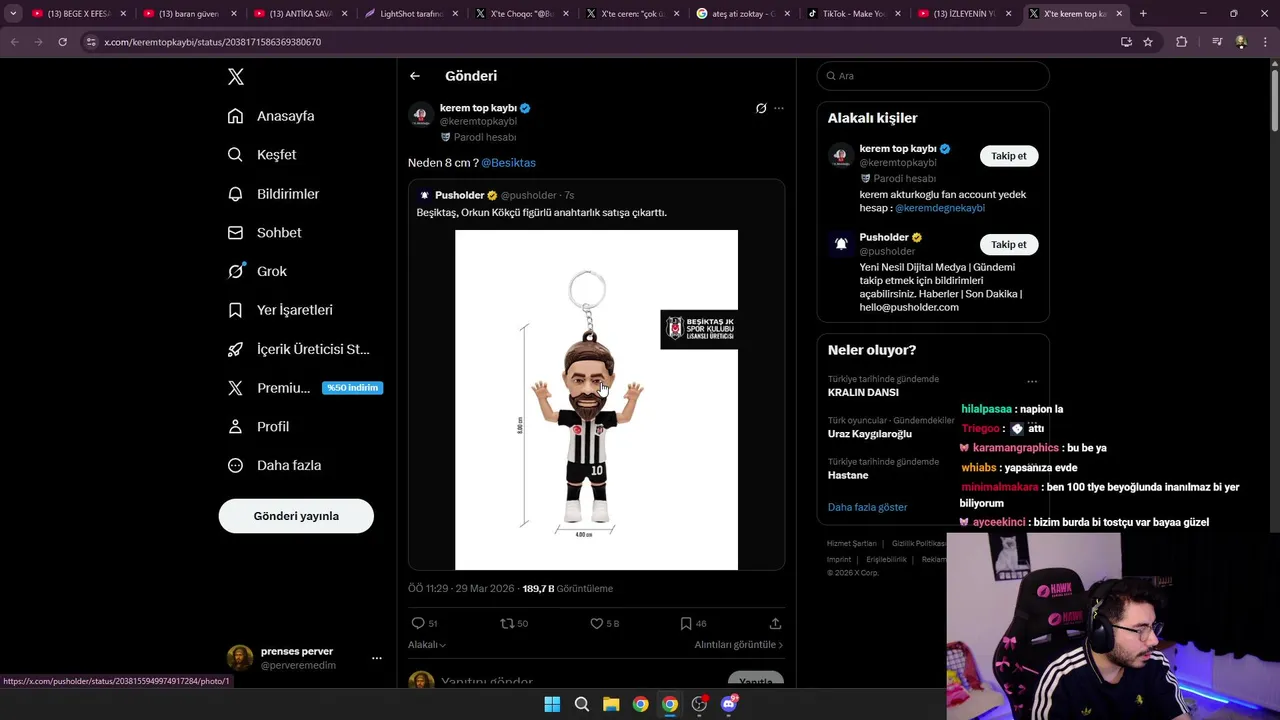Bookmark page with the star icon

[1148, 42]
